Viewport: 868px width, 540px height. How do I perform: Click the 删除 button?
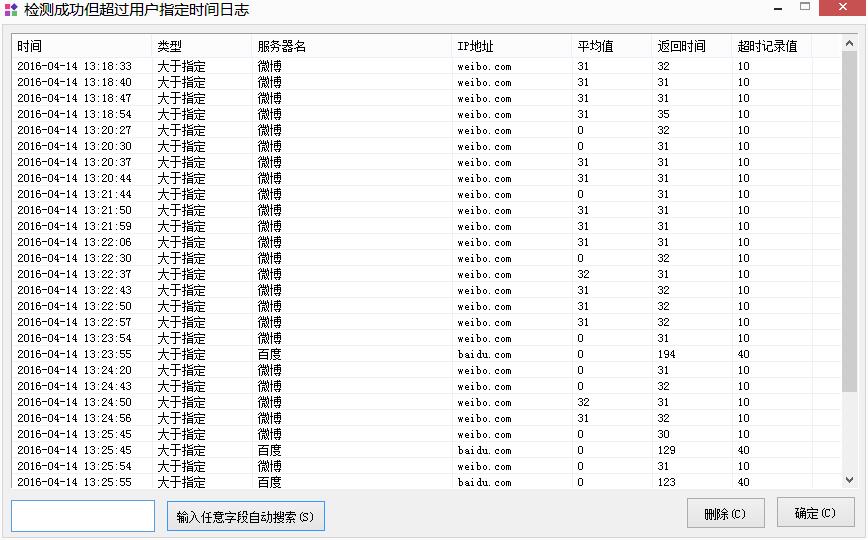(726, 513)
